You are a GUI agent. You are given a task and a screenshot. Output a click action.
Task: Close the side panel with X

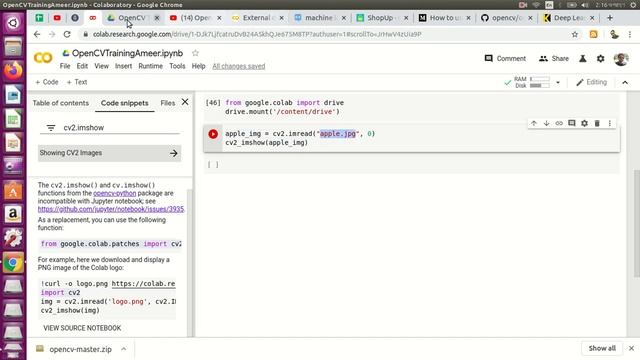185,102
